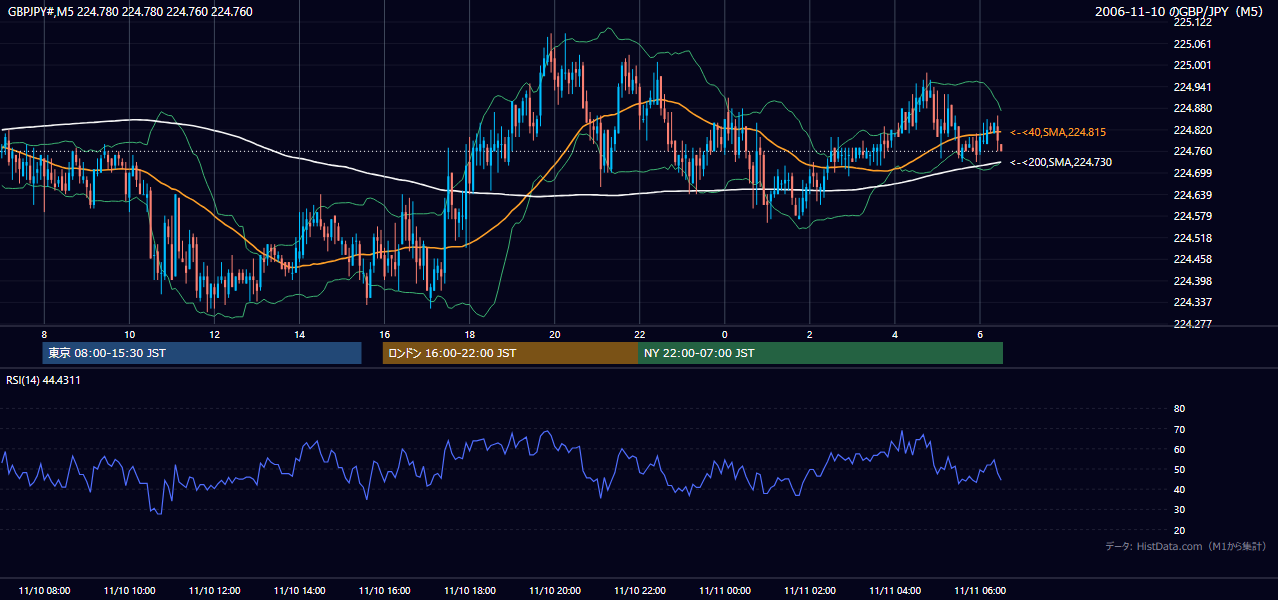Click the orange 40,SMA,224.815 label
The height and width of the screenshot is (600, 1278).
pos(1058,132)
